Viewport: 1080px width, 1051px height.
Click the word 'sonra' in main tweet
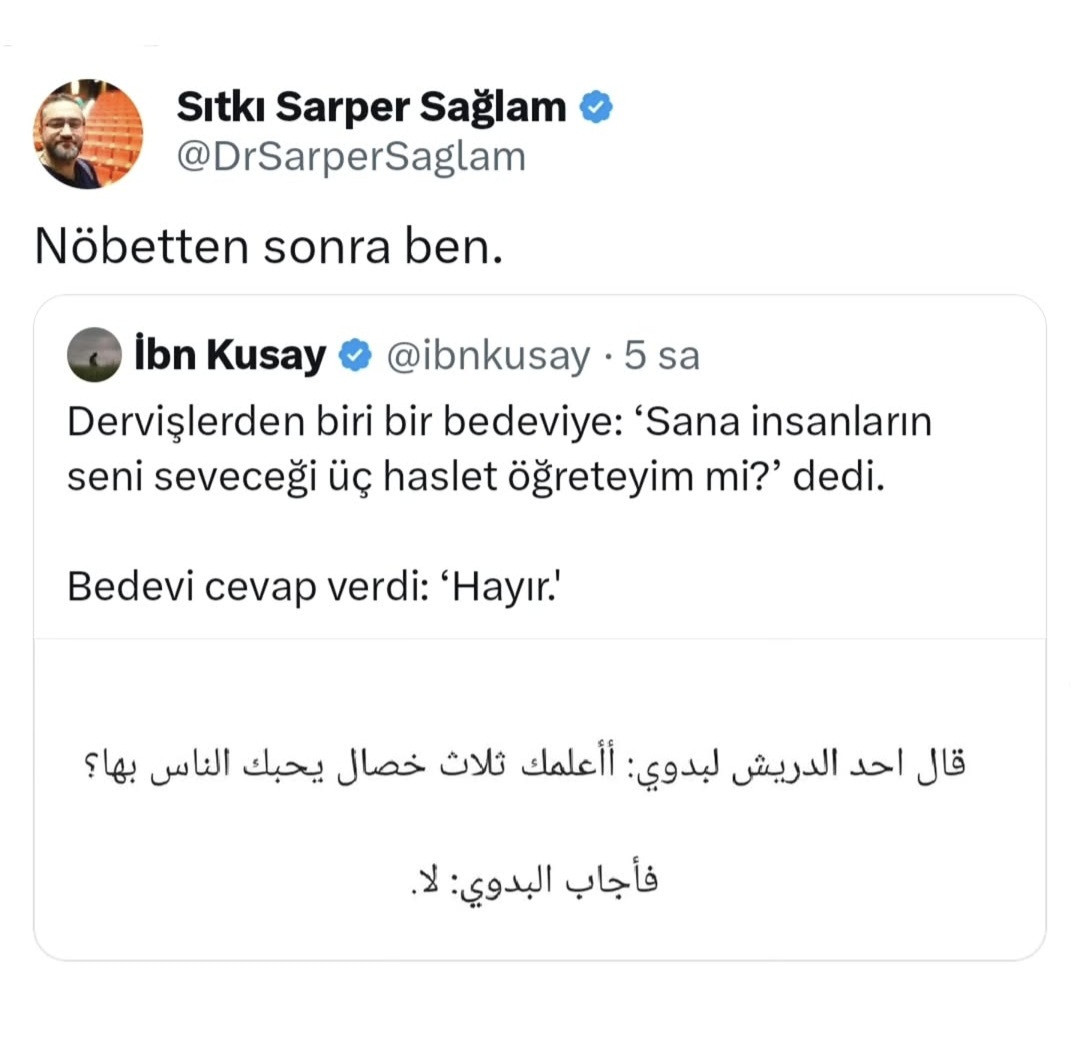tap(324, 247)
